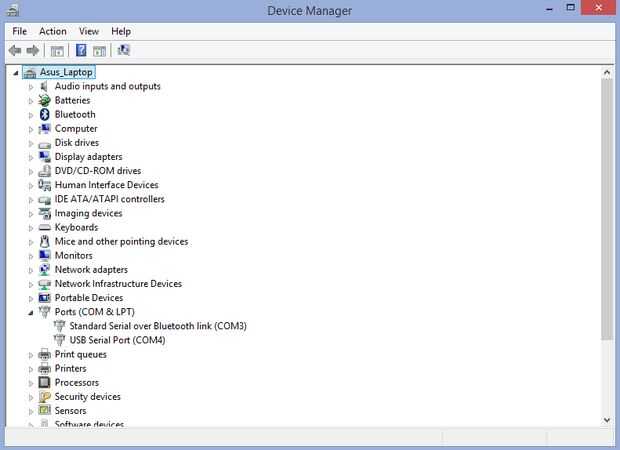Select the Network adapters label
The height and width of the screenshot is (450, 620).
click(x=91, y=270)
